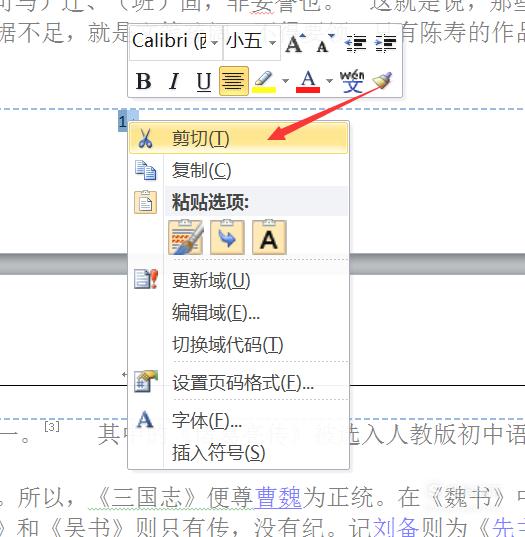Apply yellow text highlight color
Image resolution: width=525 pixels, height=537 pixels.
point(264,82)
